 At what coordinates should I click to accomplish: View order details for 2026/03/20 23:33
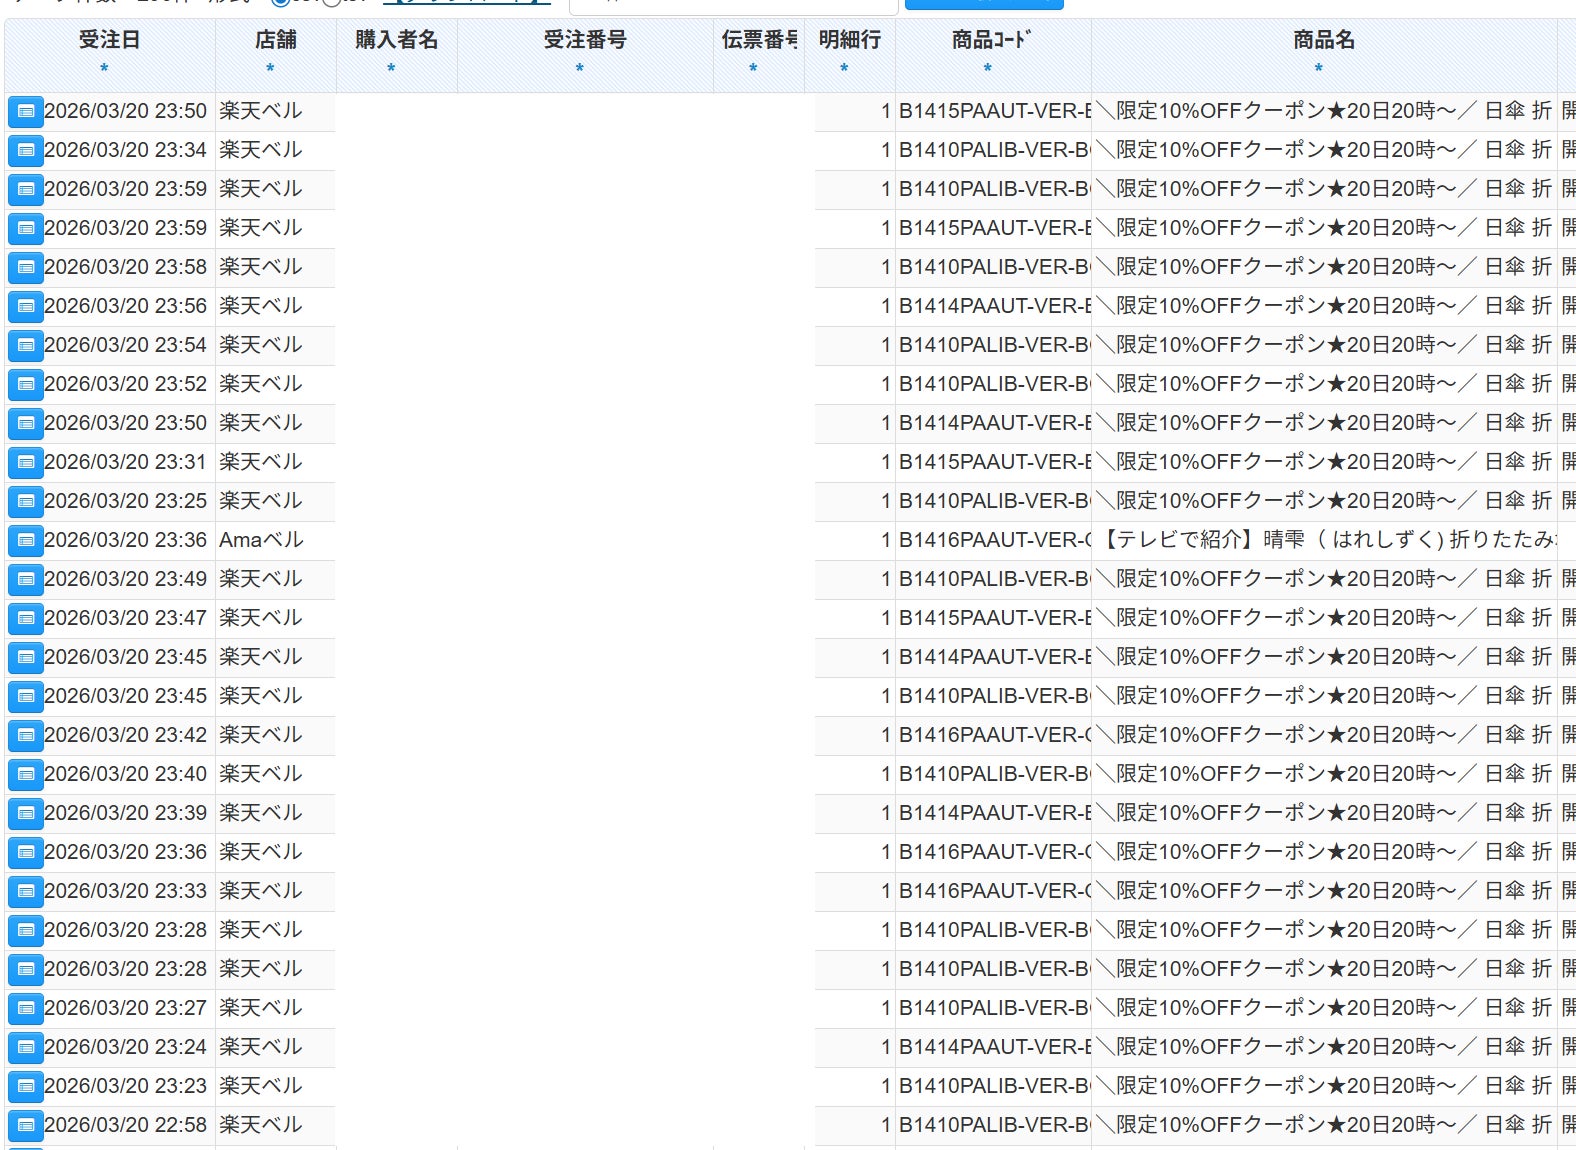tap(26, 891)
